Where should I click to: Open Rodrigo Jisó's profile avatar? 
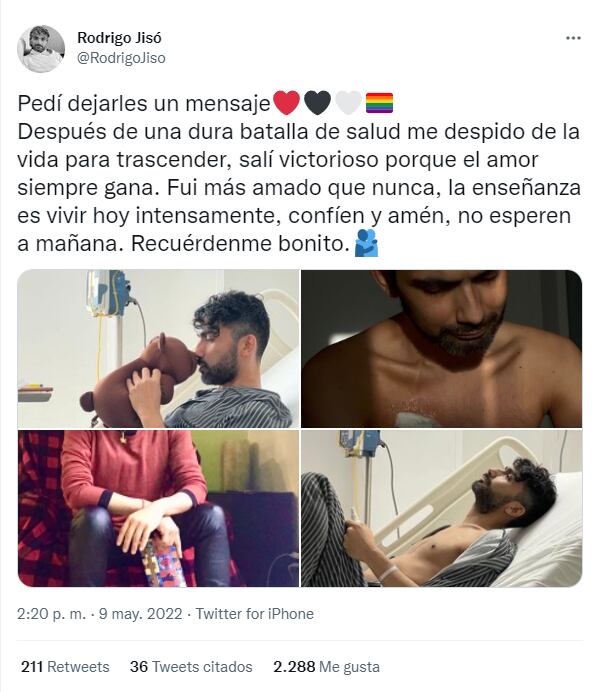(x=41, y=49)
